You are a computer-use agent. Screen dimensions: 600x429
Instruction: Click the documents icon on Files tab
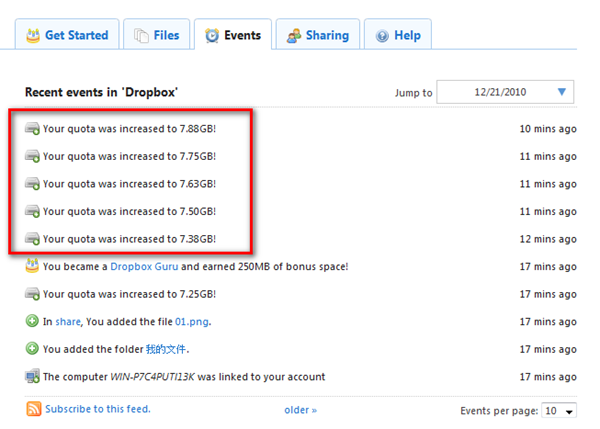[x=141, y=36]
